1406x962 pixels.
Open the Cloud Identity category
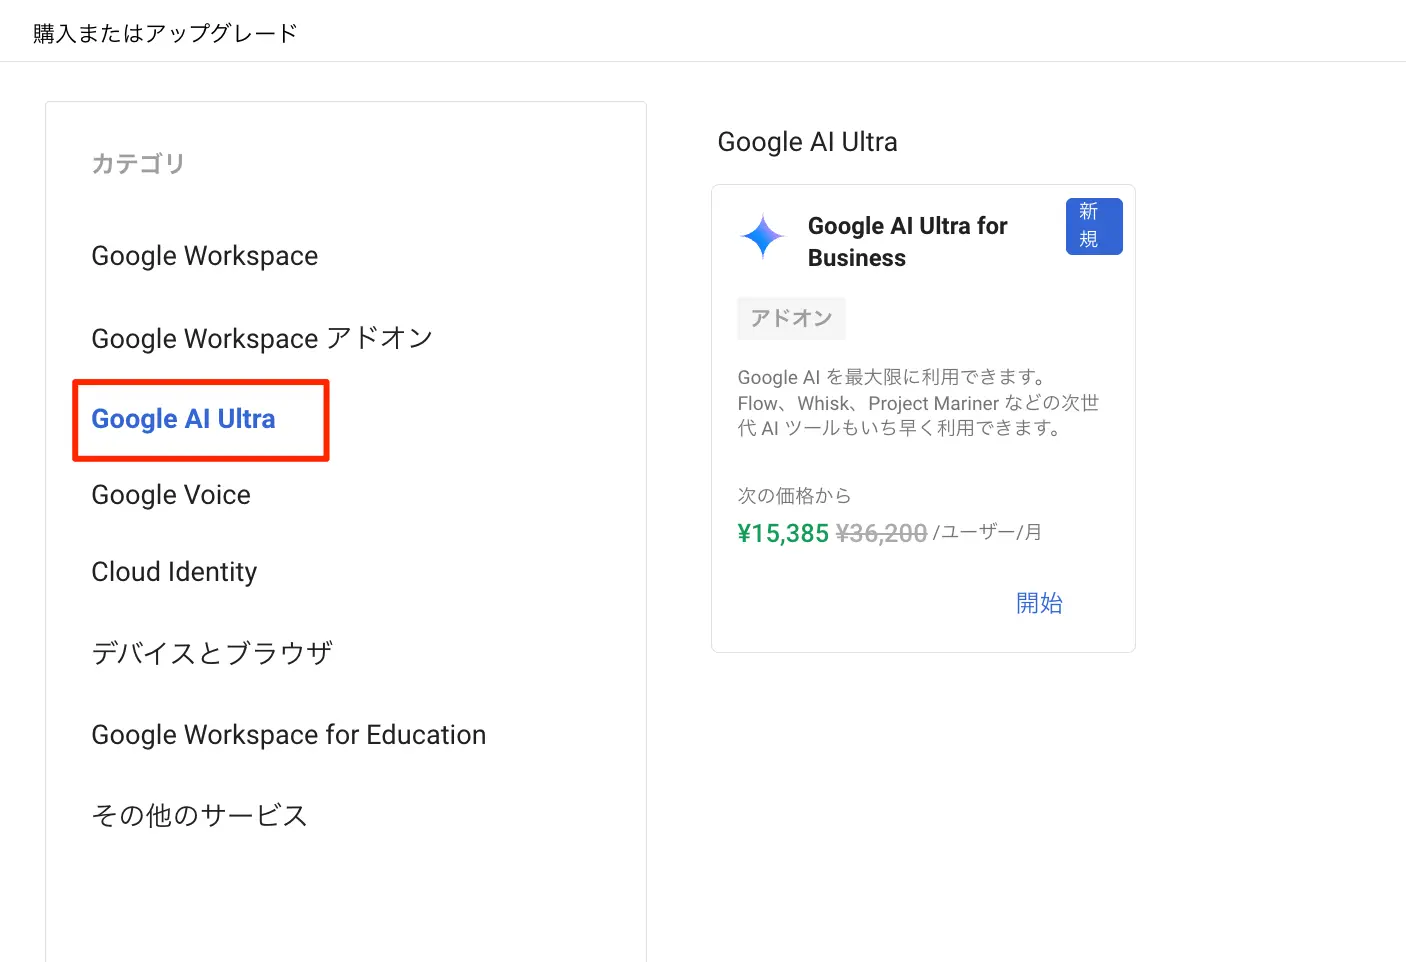[x=174, y=572]
